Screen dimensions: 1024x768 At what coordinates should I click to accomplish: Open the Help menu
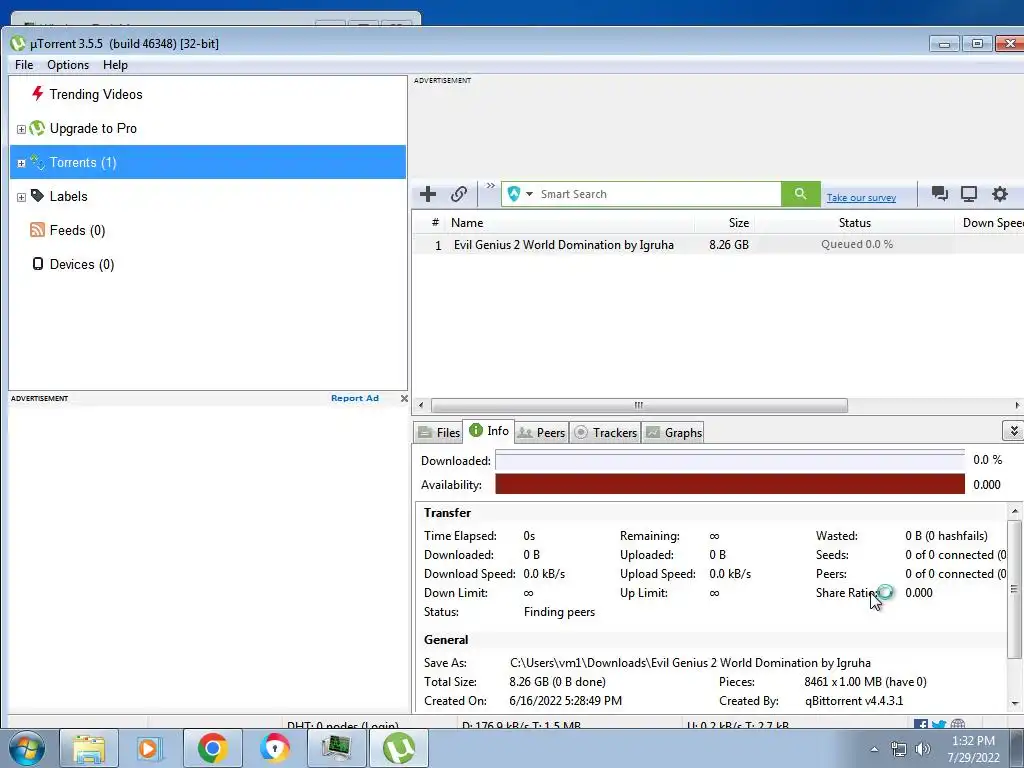pyautogui.click(x=115, y=65)
